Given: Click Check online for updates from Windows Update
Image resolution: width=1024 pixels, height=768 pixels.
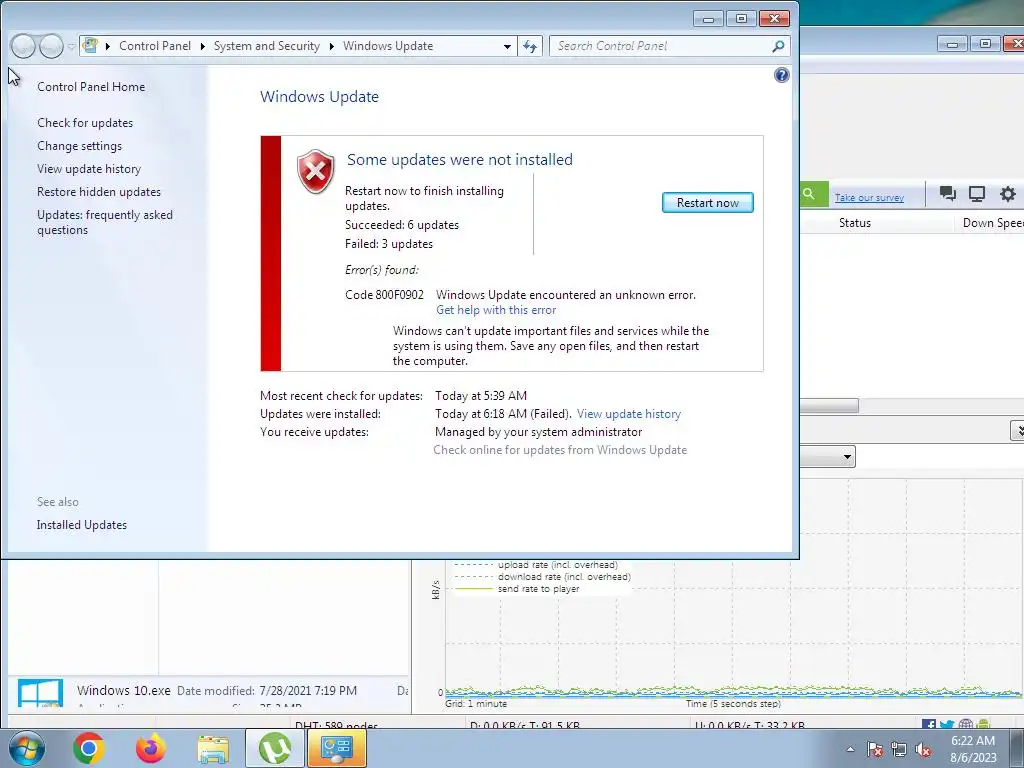Looking at the screenshot, I should pos(560,450).
